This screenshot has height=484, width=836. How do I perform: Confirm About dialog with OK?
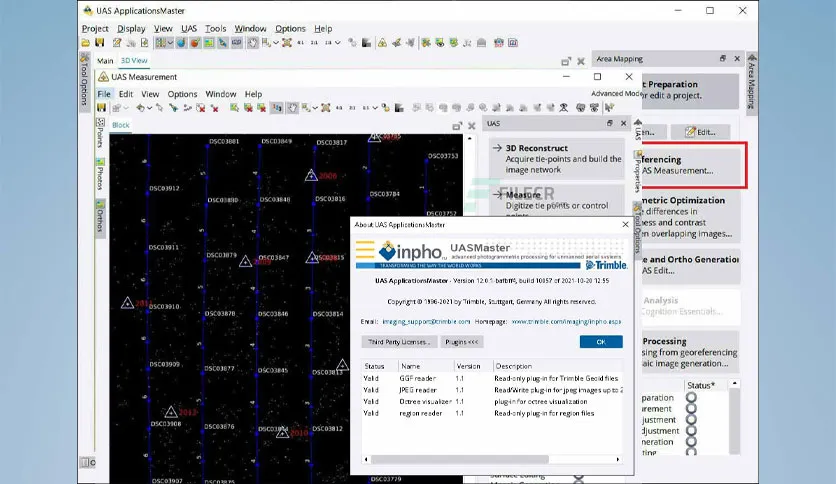point(601,342)
